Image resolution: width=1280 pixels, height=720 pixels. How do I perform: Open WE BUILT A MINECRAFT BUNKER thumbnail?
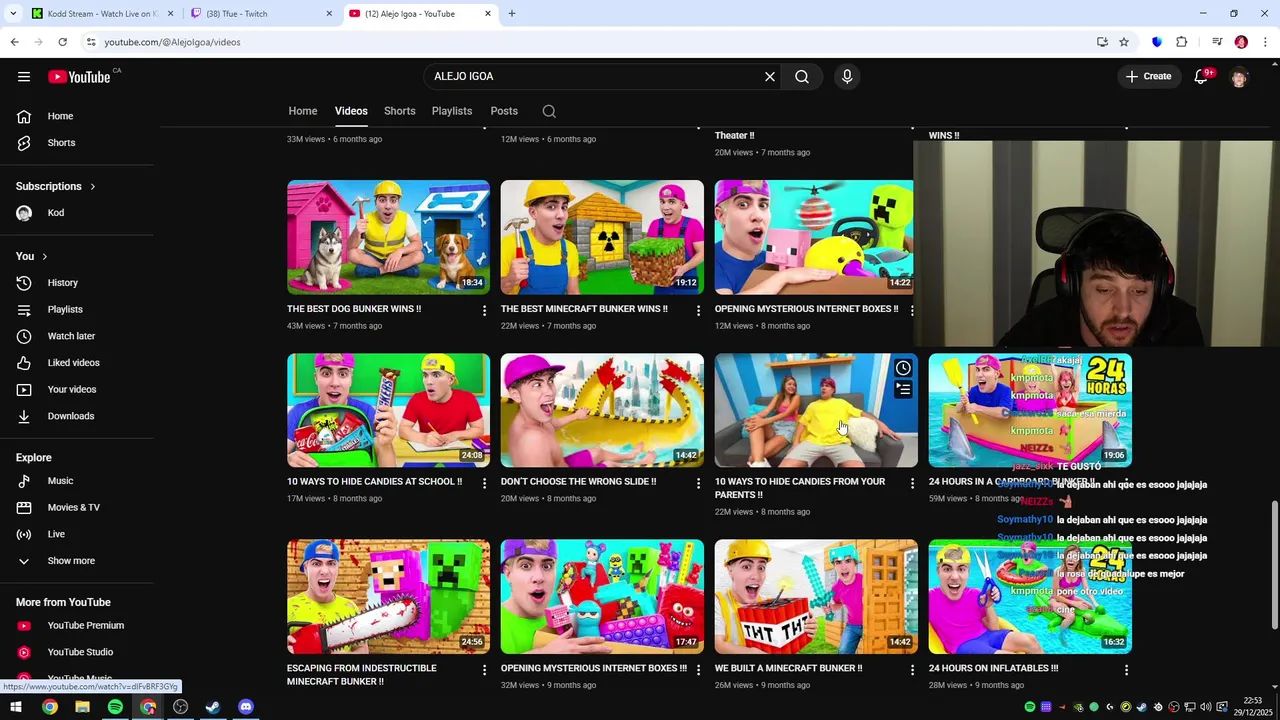pyautogui.click(x=816, y=597)
